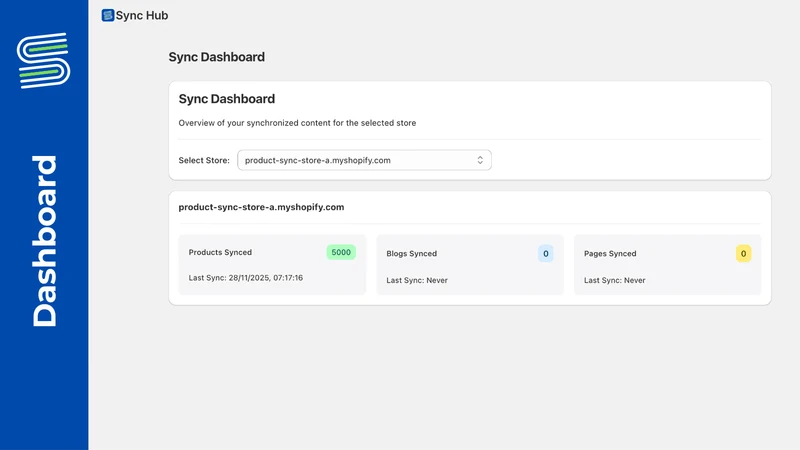Click the Blogs Synced label

coord(411,254)
